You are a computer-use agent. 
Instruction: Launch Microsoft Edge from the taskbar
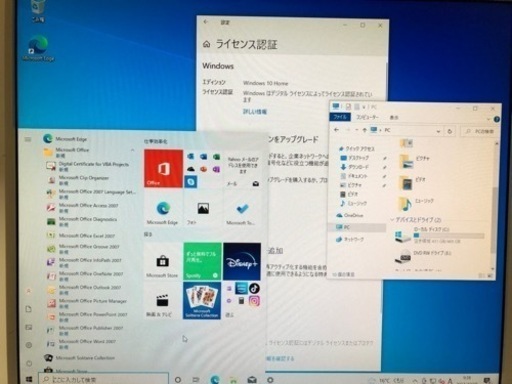coord(215,380)
